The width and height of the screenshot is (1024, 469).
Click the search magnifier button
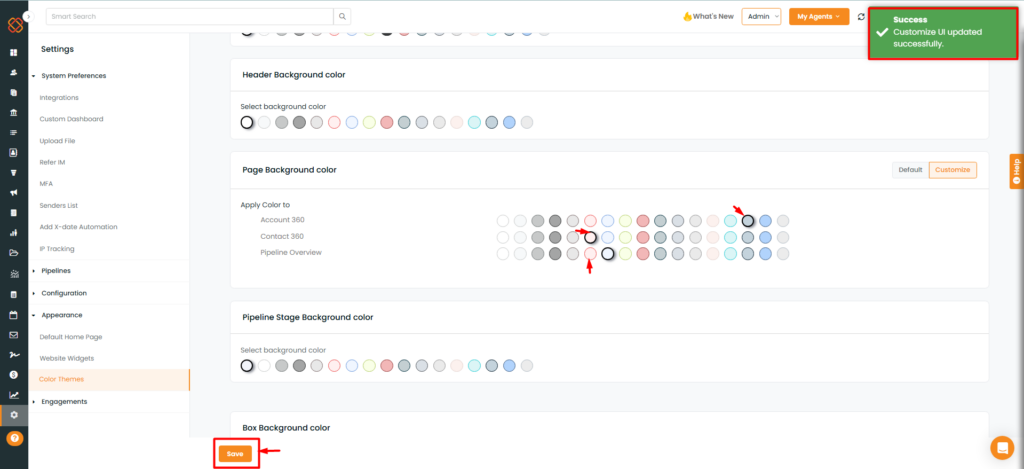click(342, 16)
